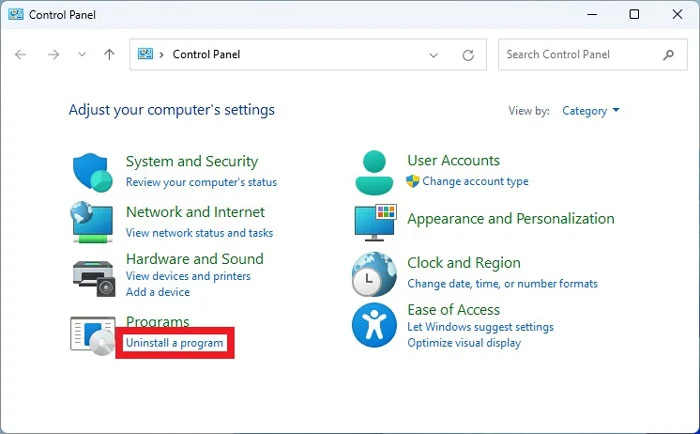The width and height of the screenshot is (700, 434).
Task: Select Uninstall a program link
Action: point(175,343)
